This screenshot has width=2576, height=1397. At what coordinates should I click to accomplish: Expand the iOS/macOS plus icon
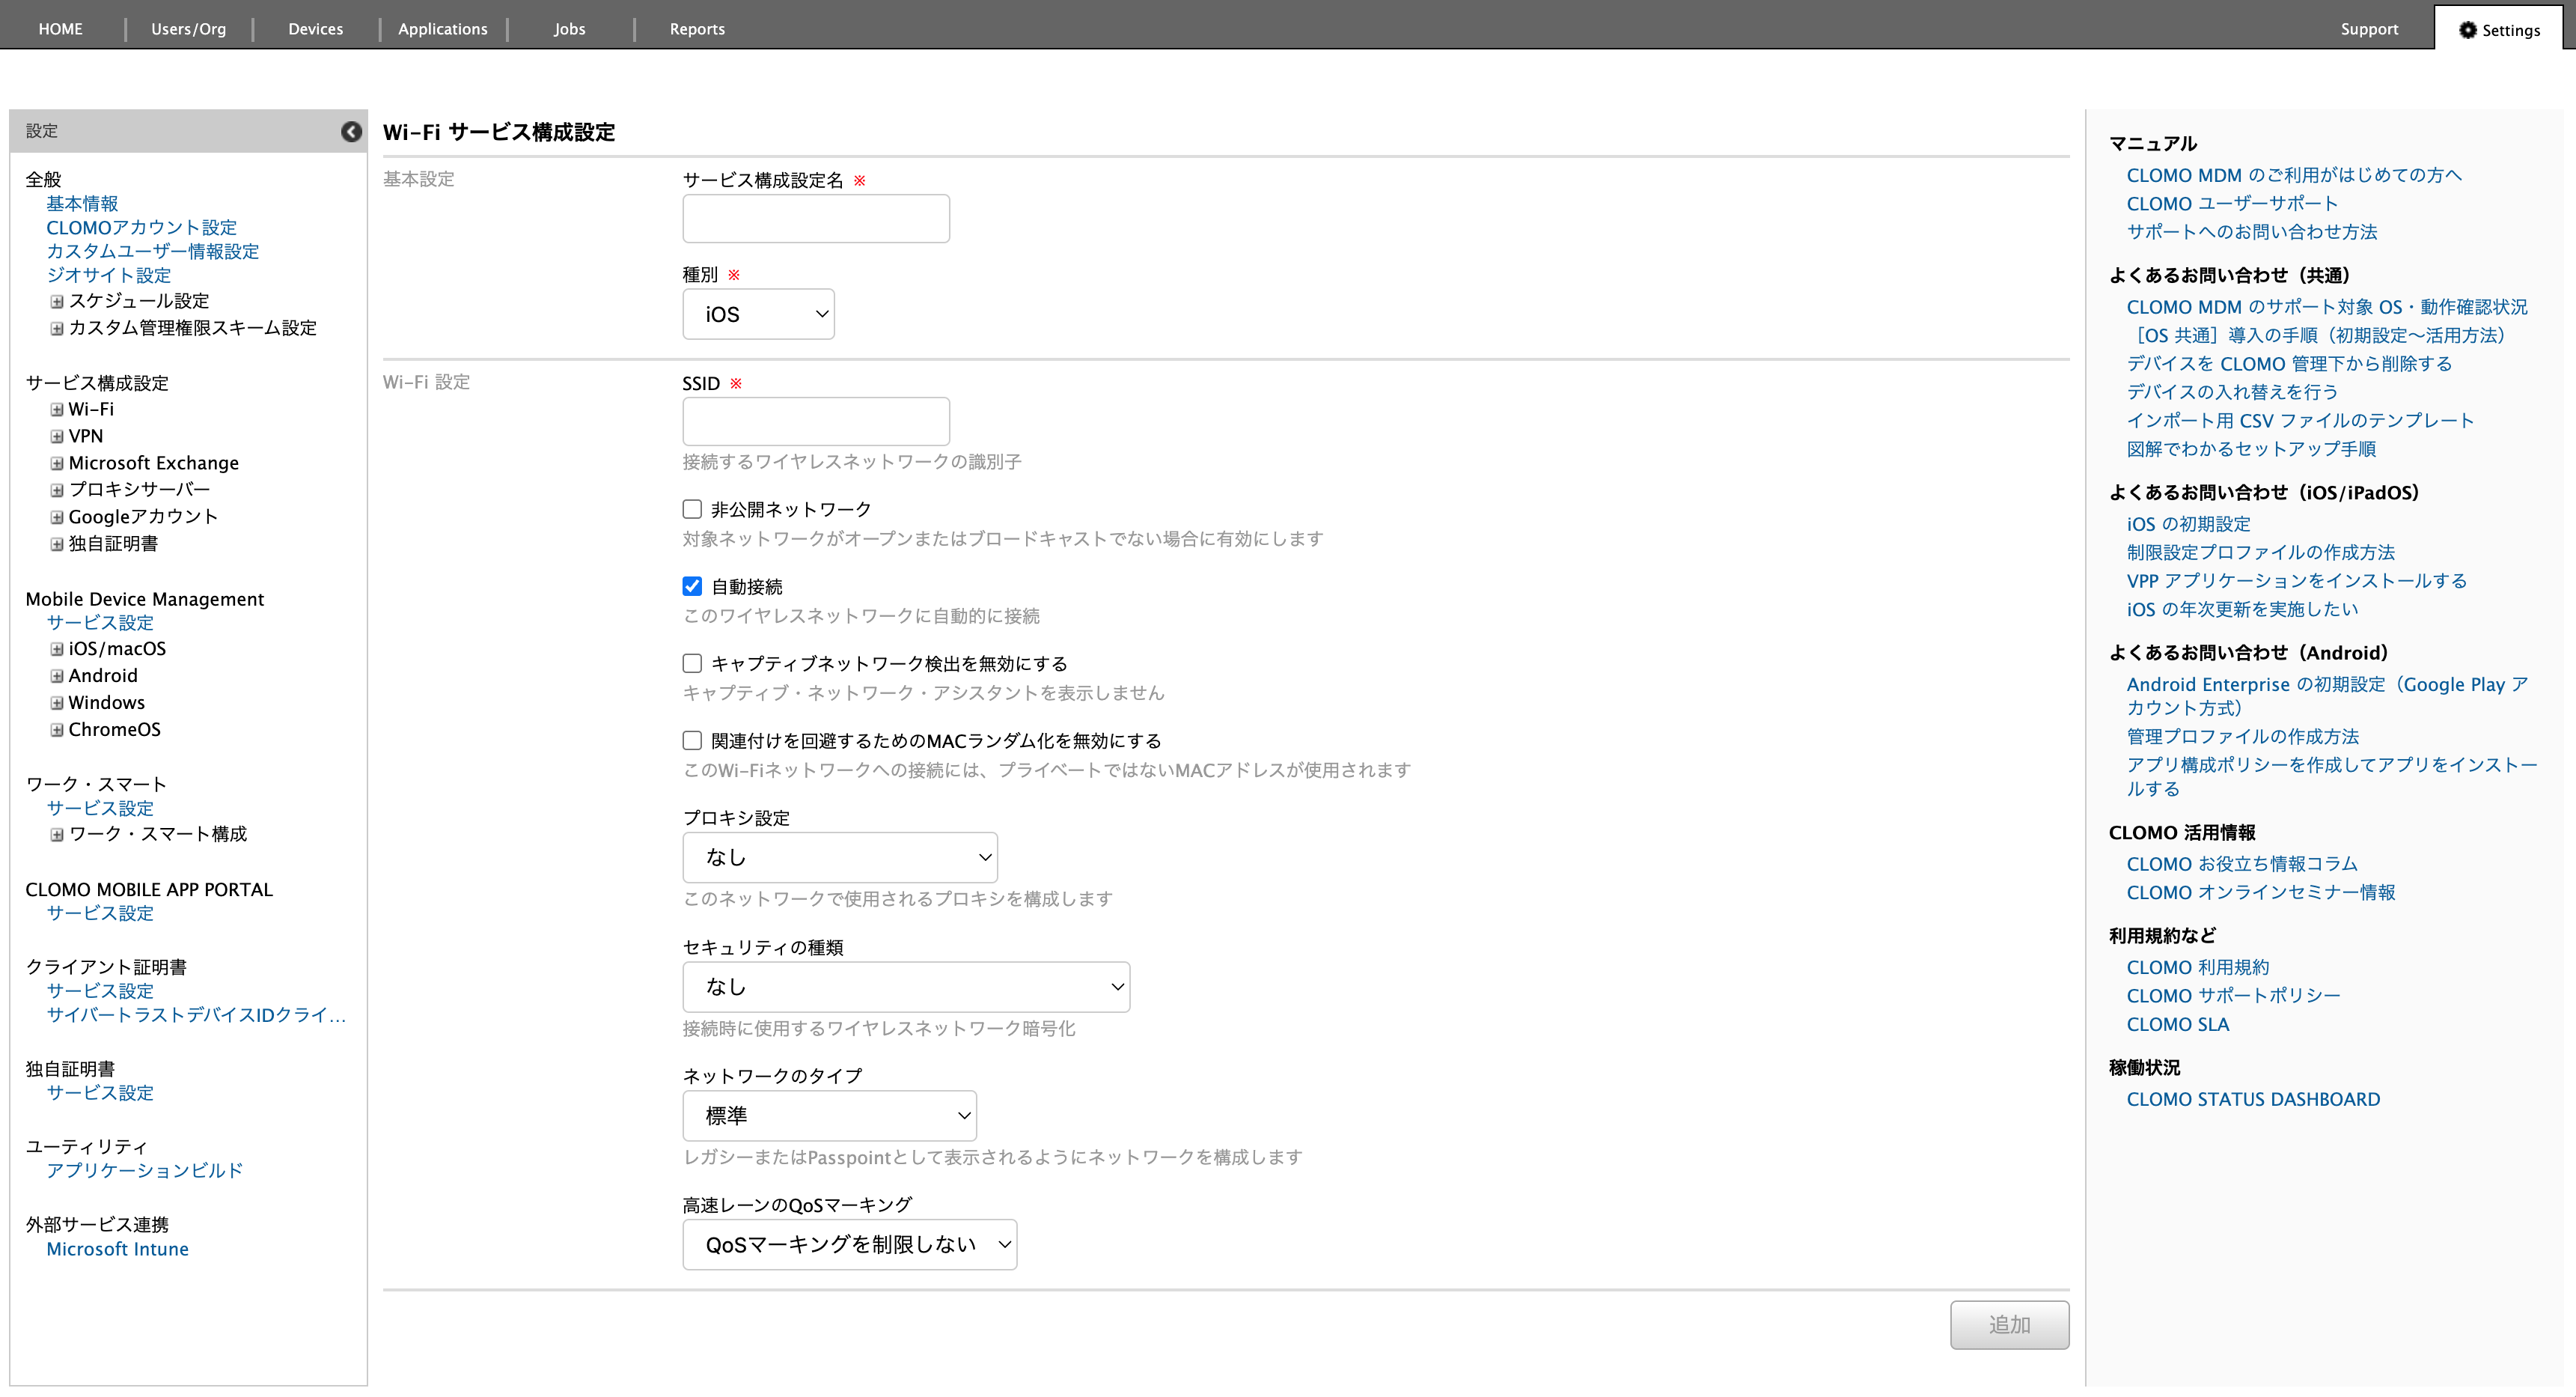pos(57,649)
